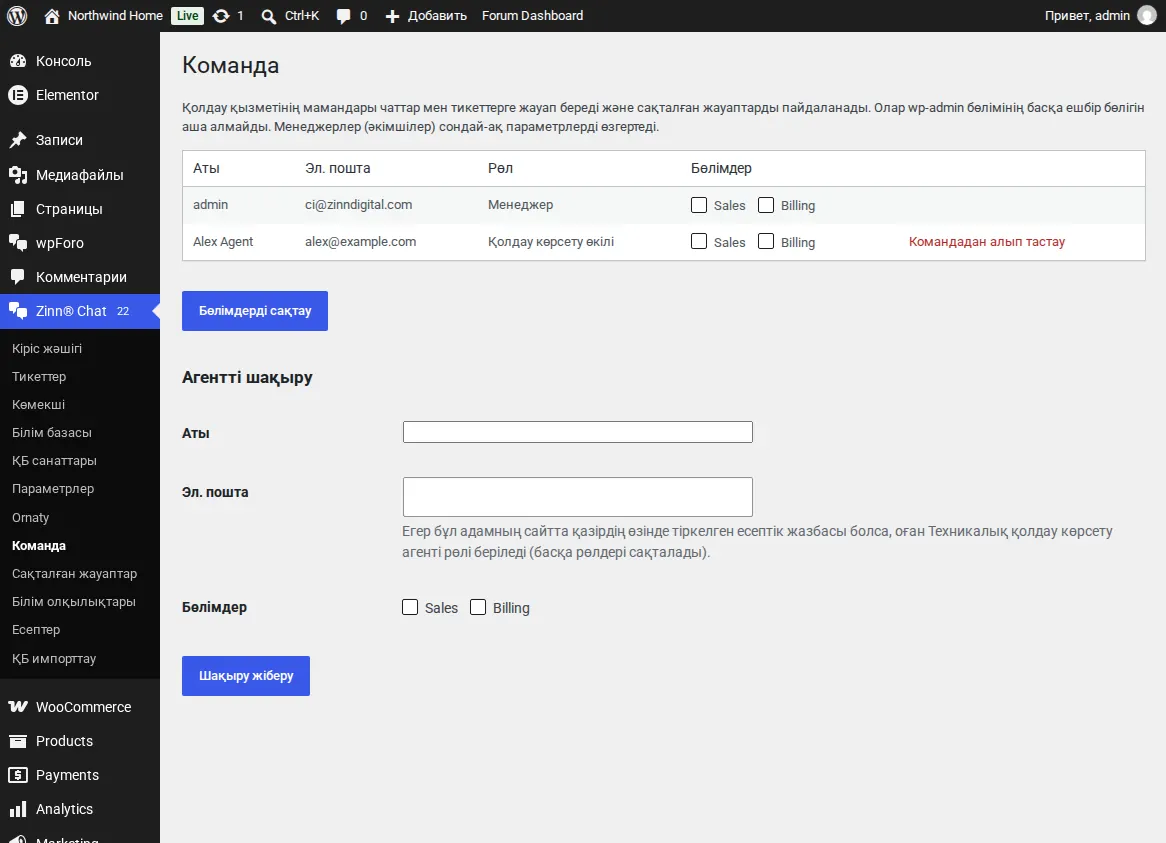The height and width of the screenshot is (843, 1166).
Task: Open the WooCommerce sidebar icon
Action: 18,707
